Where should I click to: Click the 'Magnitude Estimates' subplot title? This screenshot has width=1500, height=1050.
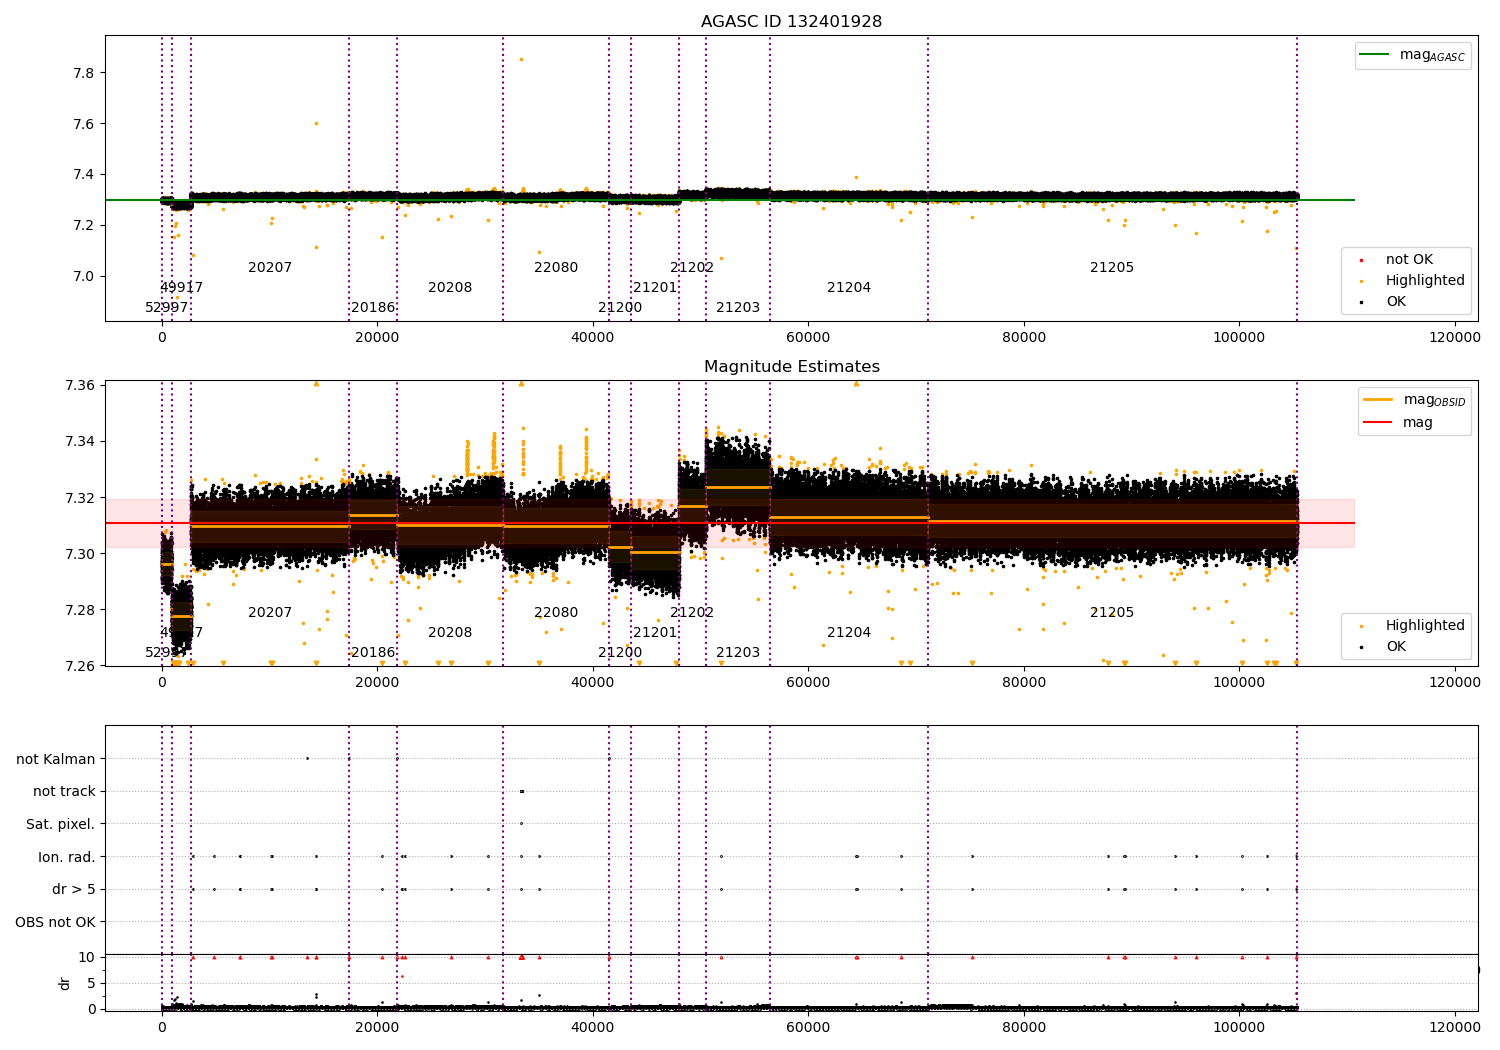click(x=791, y=367)
